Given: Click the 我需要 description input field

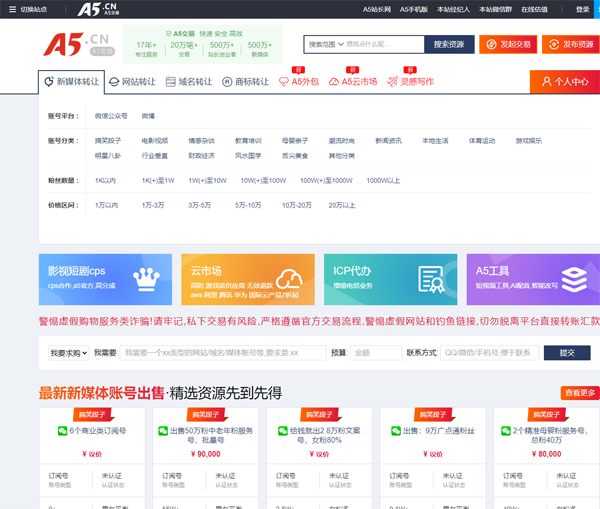Looking at the screenshot, I should point(223,353).
